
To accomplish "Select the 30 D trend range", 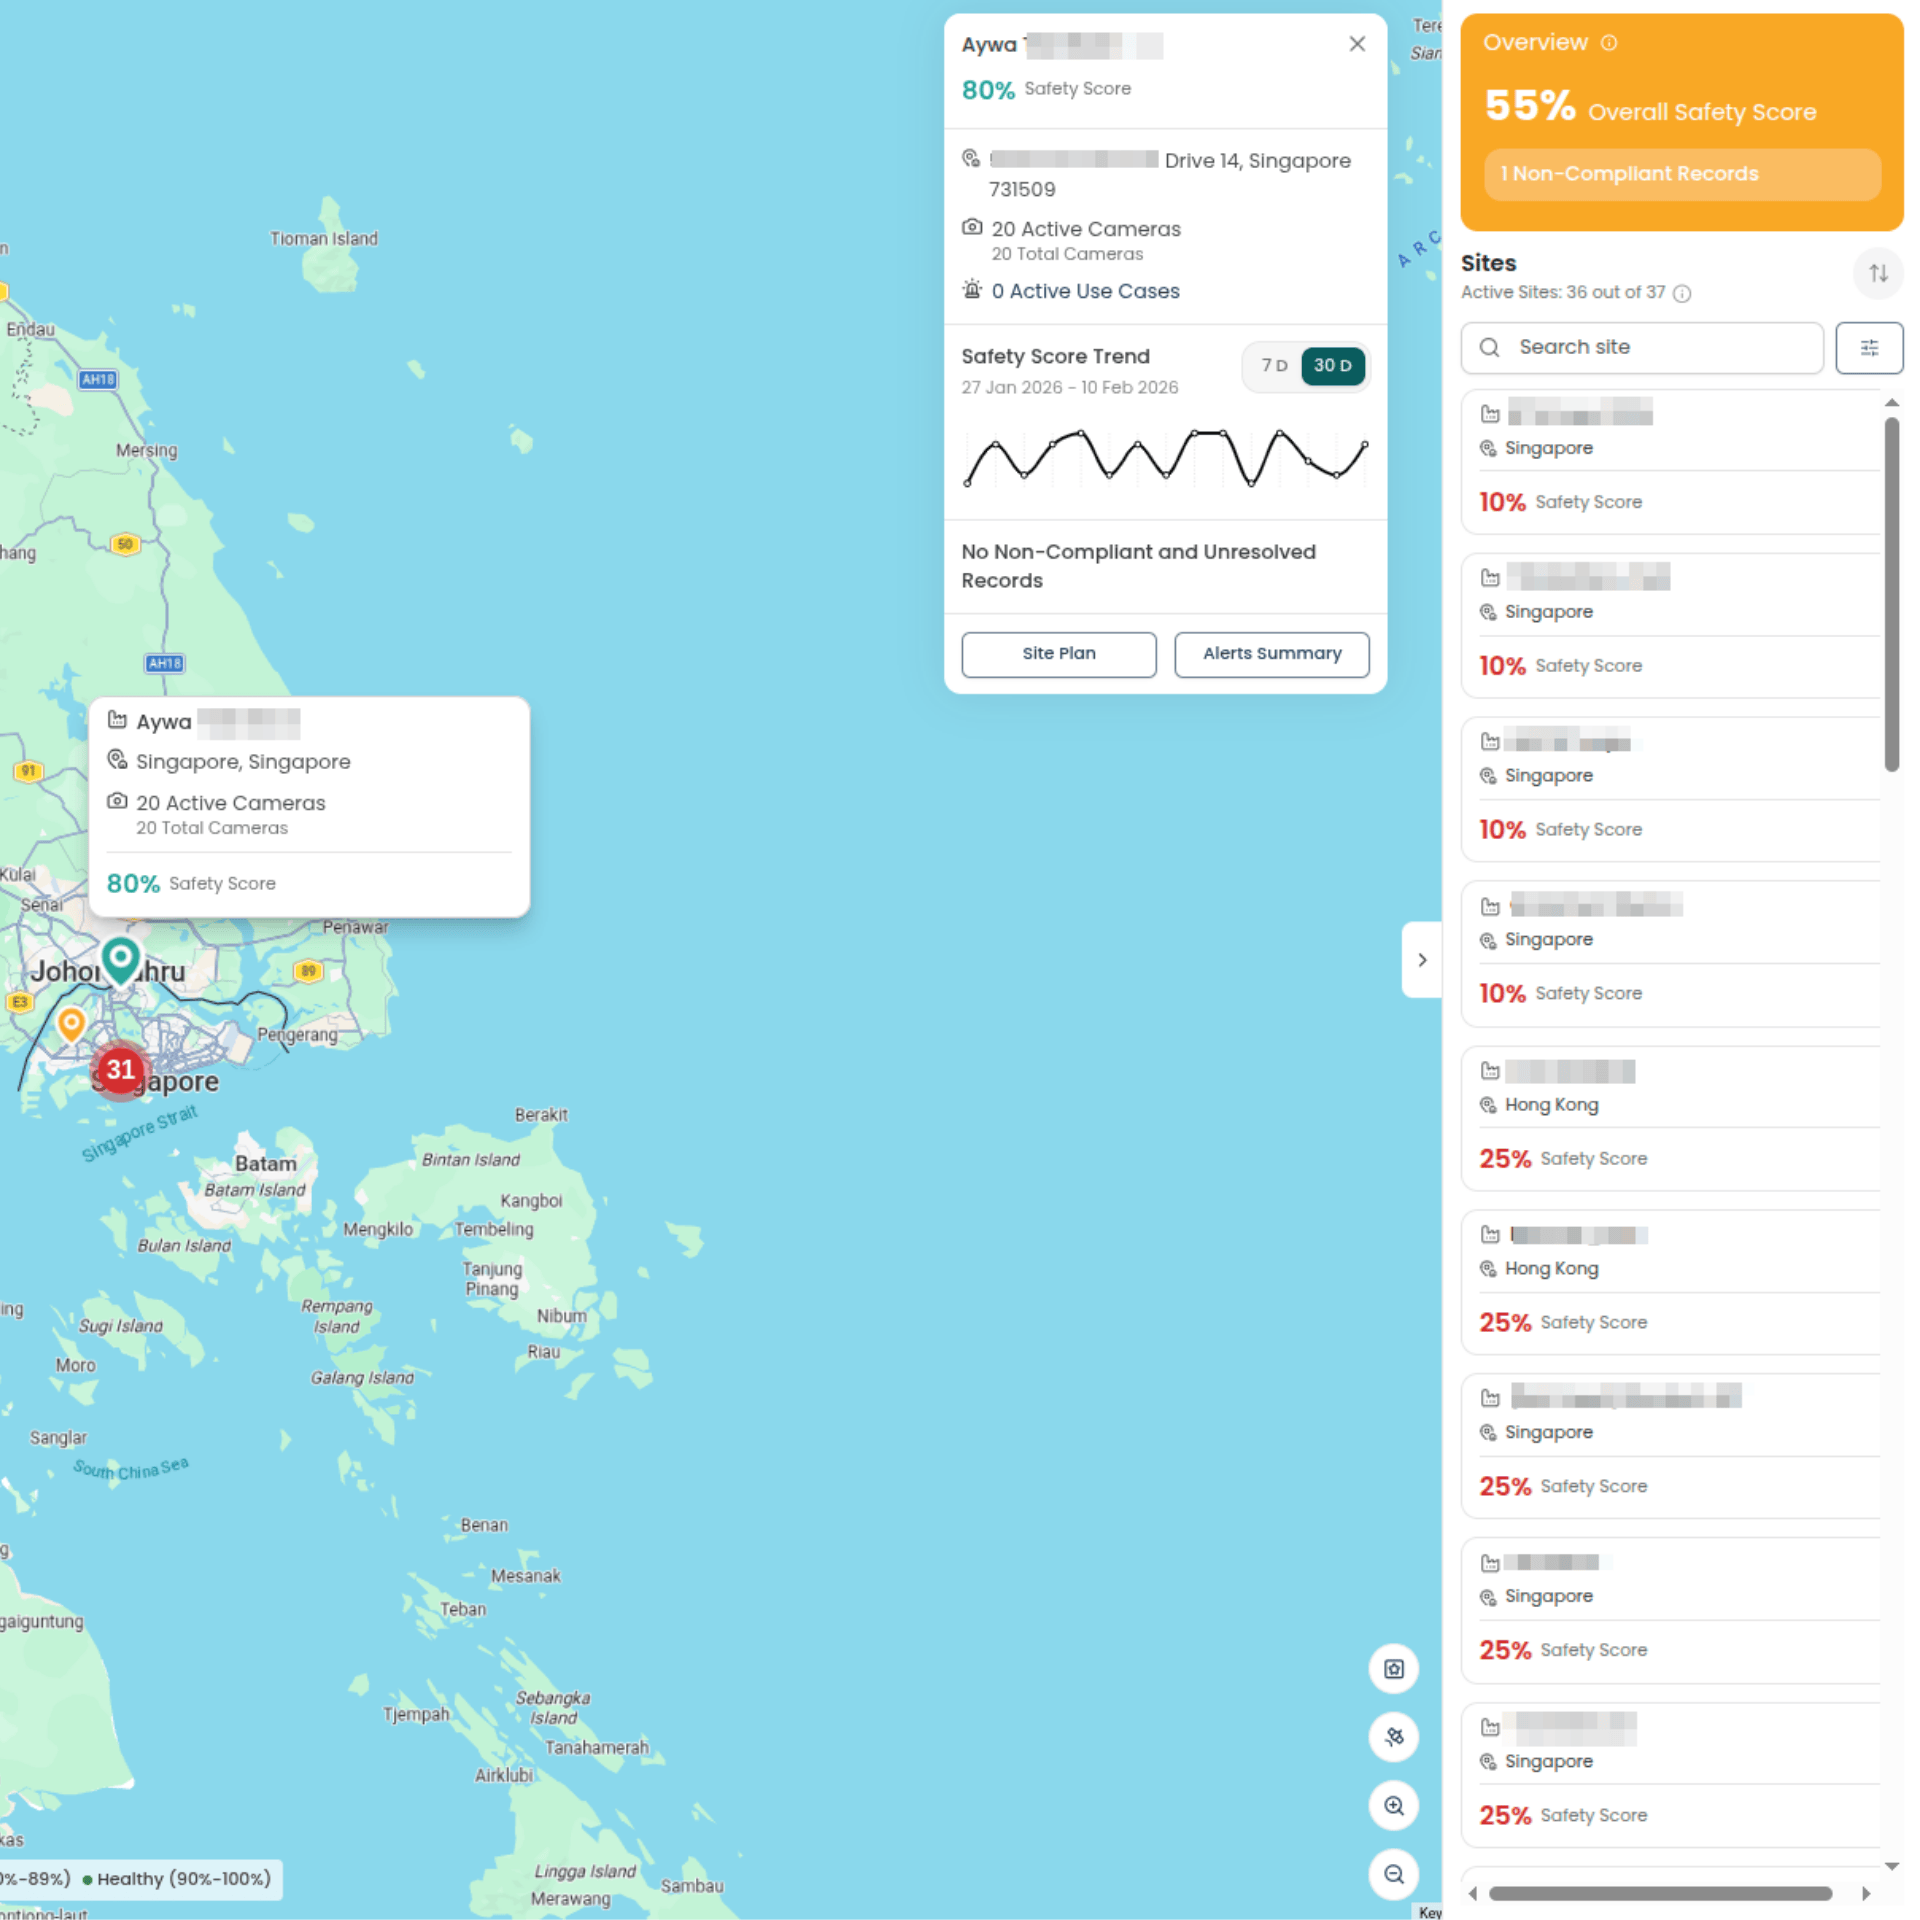I will point(1332,366).
